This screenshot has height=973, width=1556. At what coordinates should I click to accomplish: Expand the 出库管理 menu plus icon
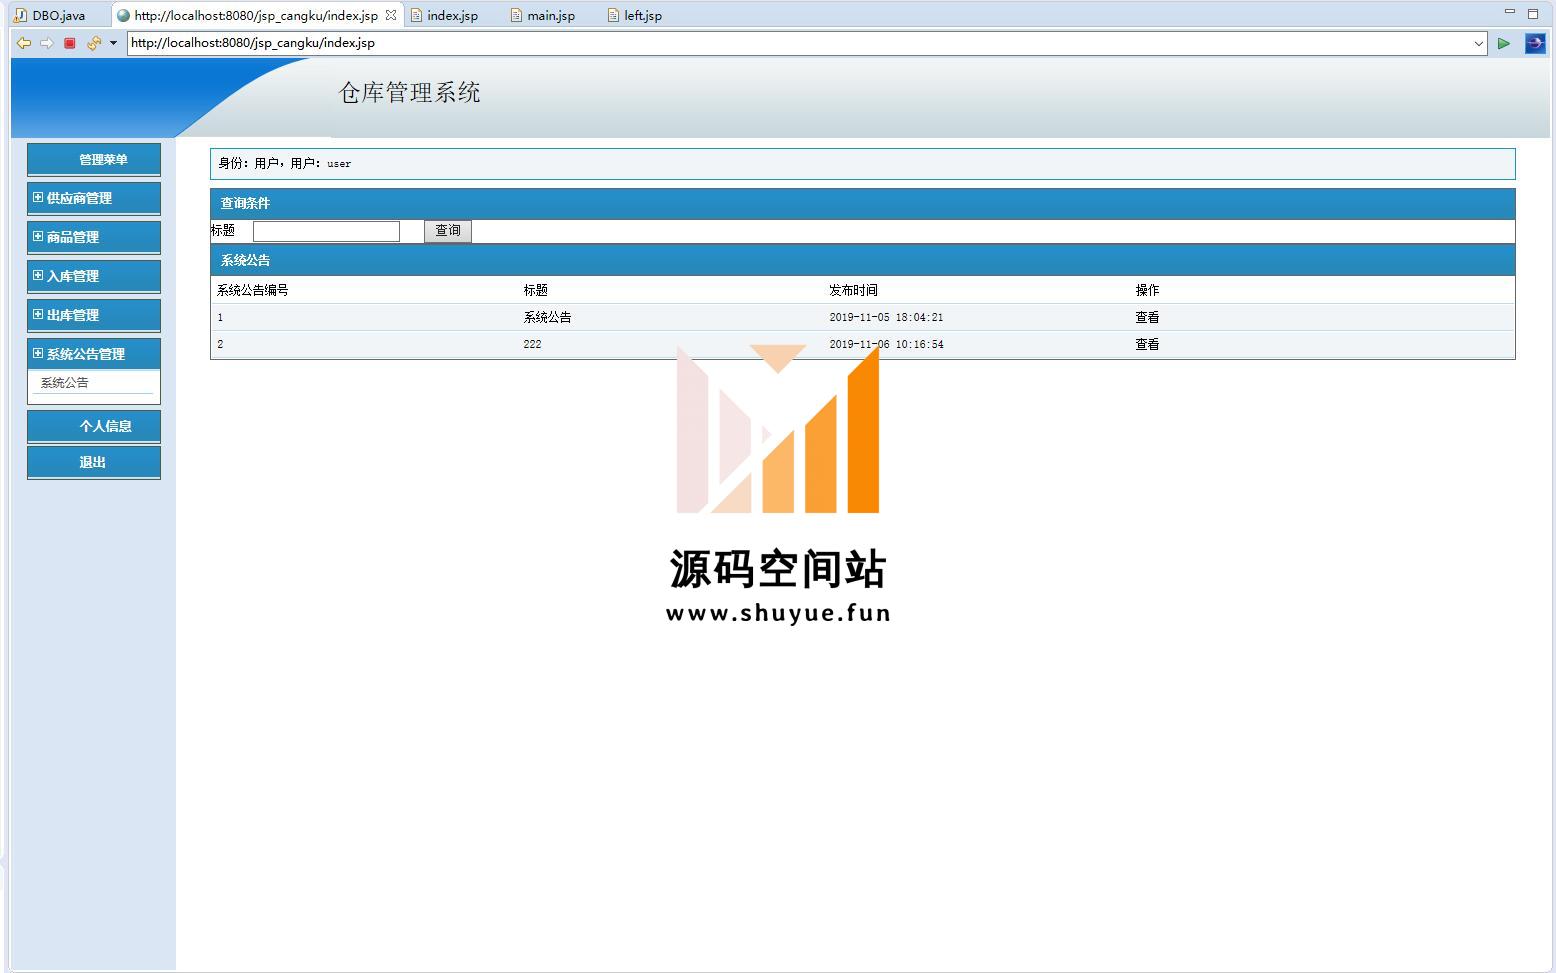click(x=38, y=314)
